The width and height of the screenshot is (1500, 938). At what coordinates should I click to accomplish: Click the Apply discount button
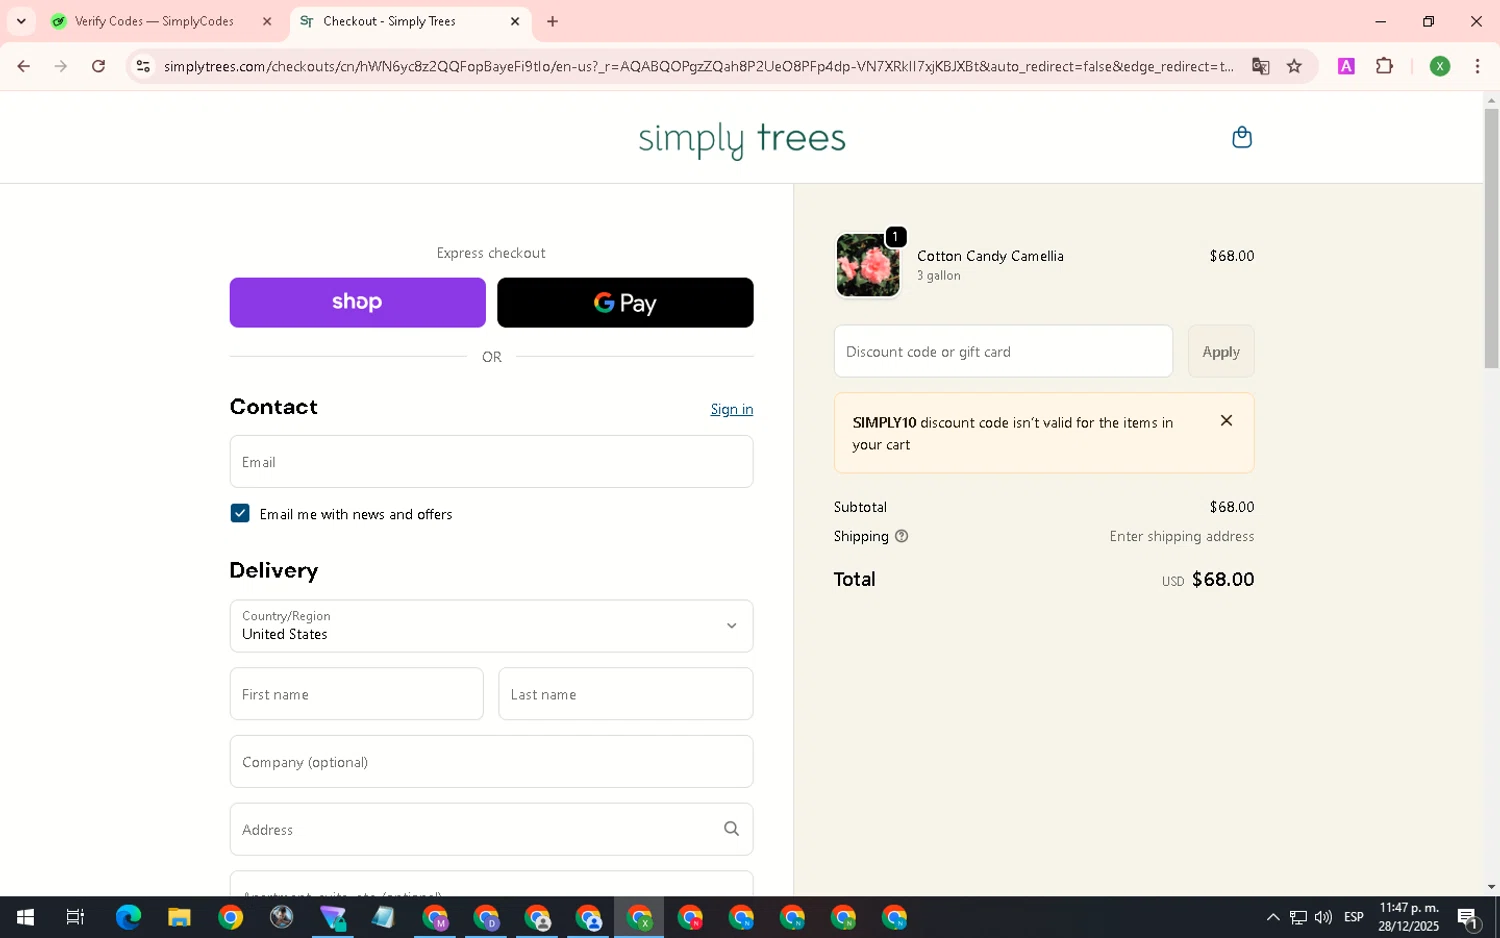[1220, 351]
